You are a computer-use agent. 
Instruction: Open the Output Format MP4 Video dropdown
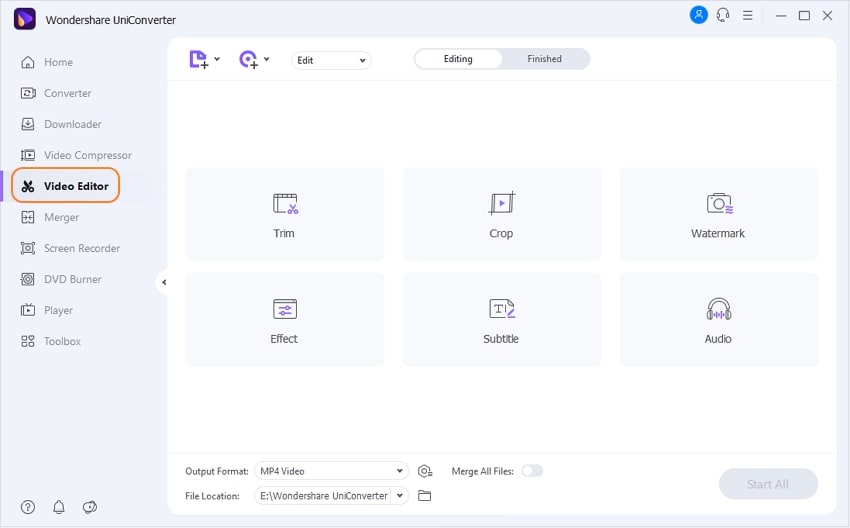[331, 471]
